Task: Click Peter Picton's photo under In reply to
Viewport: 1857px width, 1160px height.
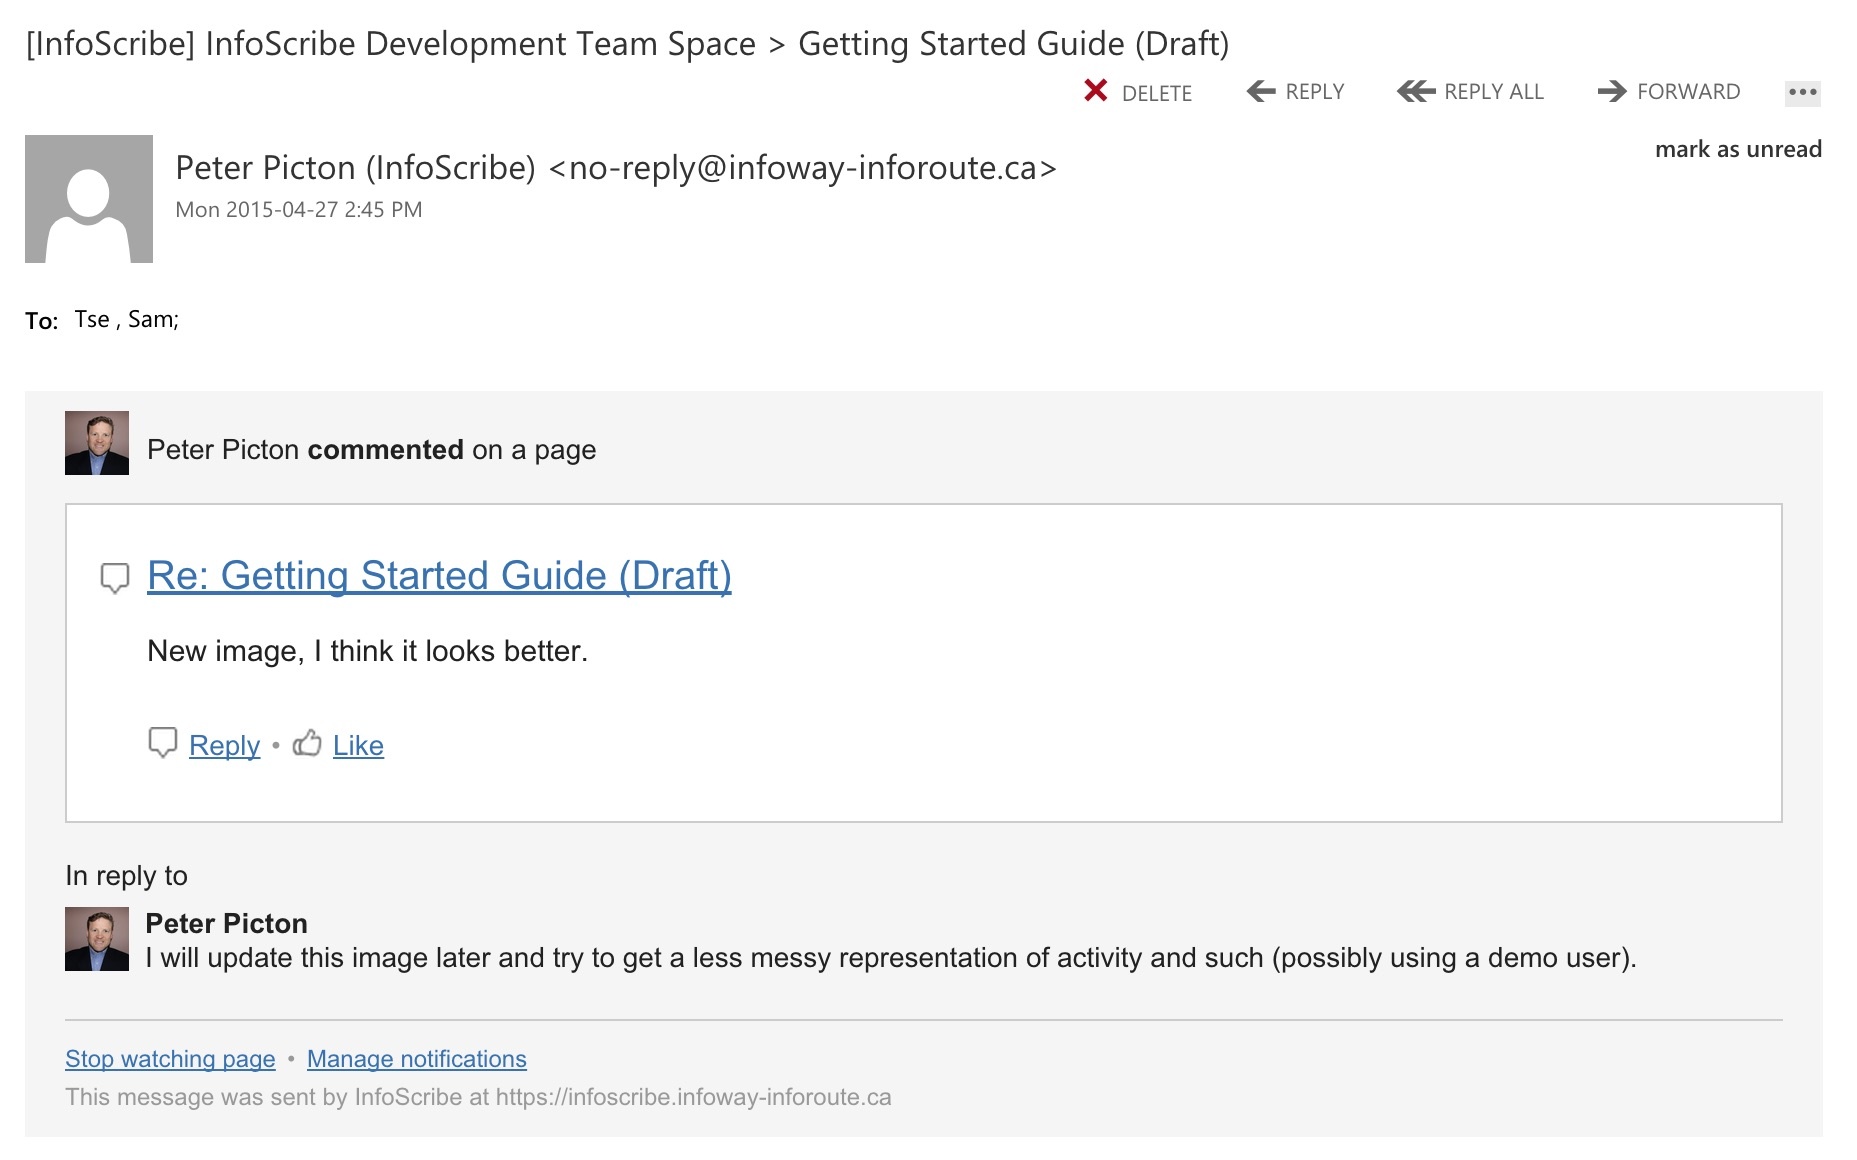Action: tap(97, 939)
